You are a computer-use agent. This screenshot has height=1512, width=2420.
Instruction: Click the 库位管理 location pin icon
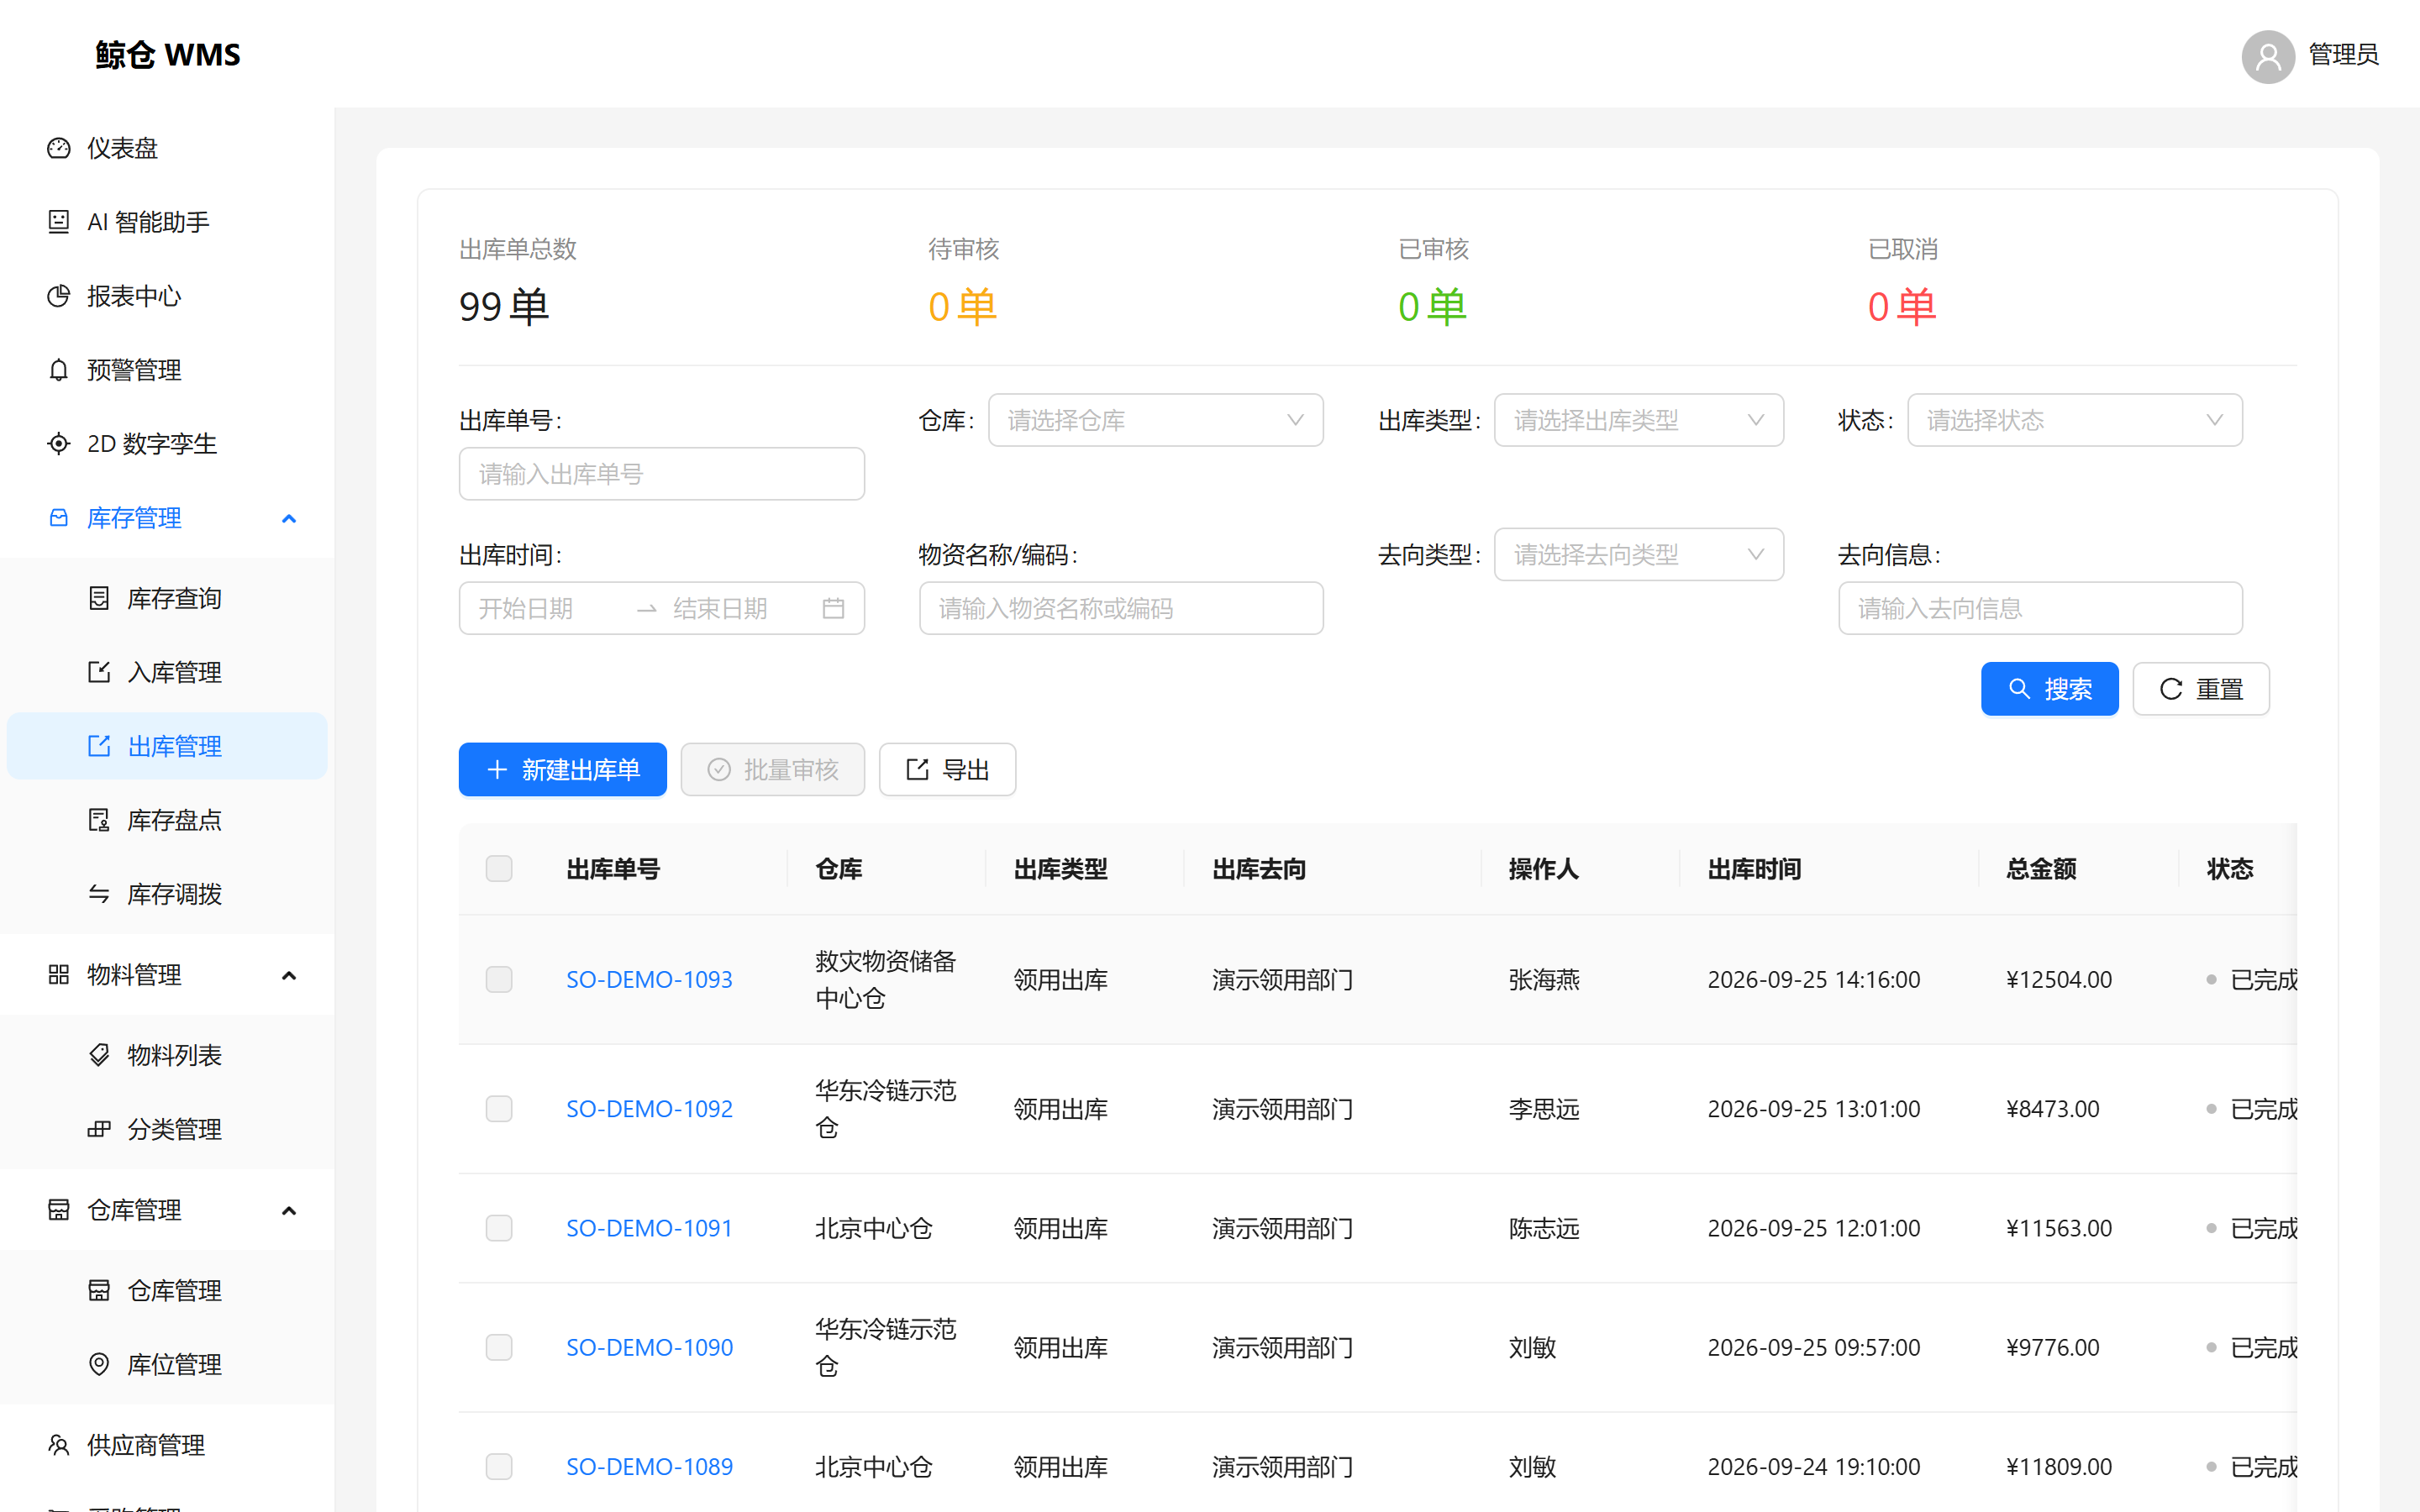pyautogui.click(x=99, y=1364)
